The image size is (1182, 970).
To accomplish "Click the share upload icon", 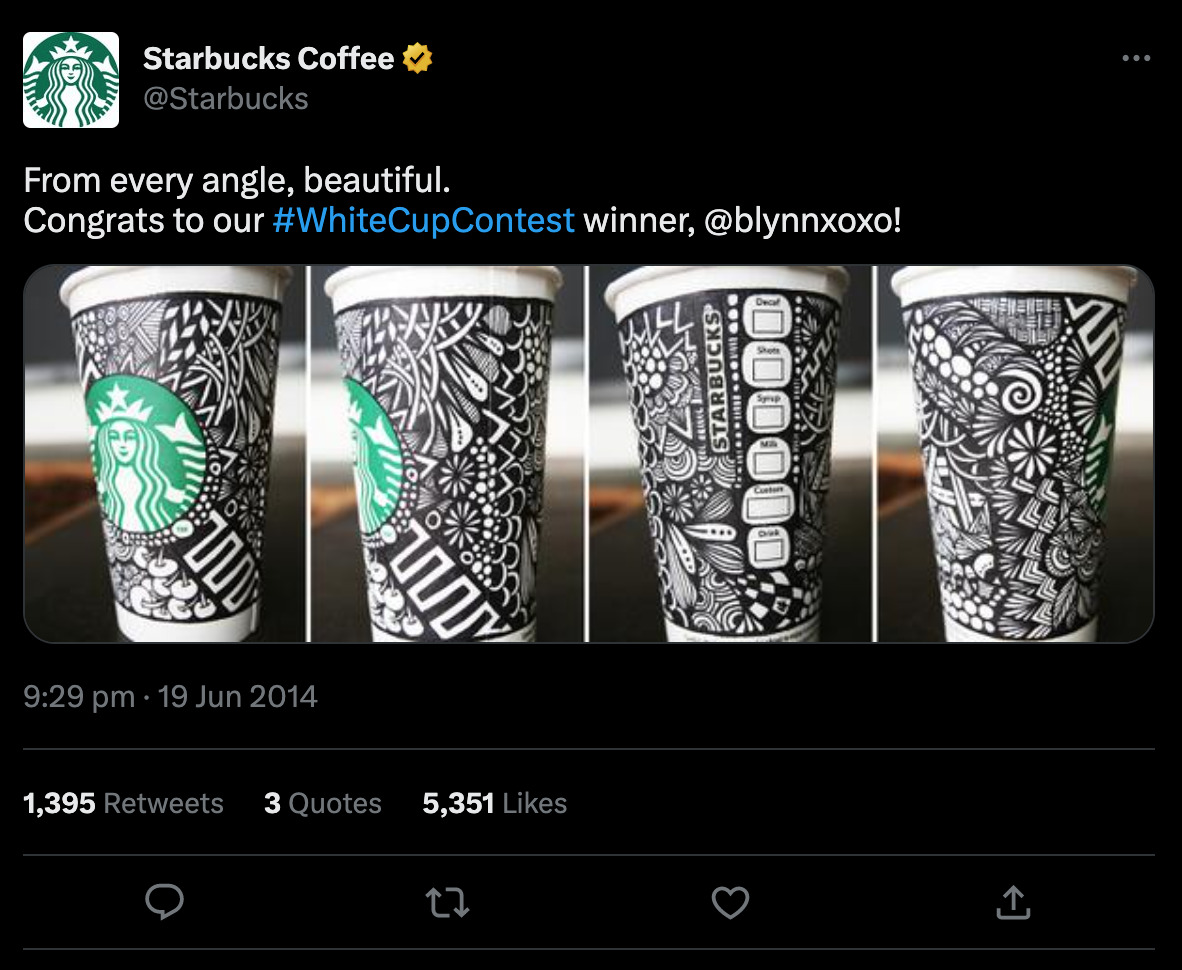I will [x=1014, y=901].
